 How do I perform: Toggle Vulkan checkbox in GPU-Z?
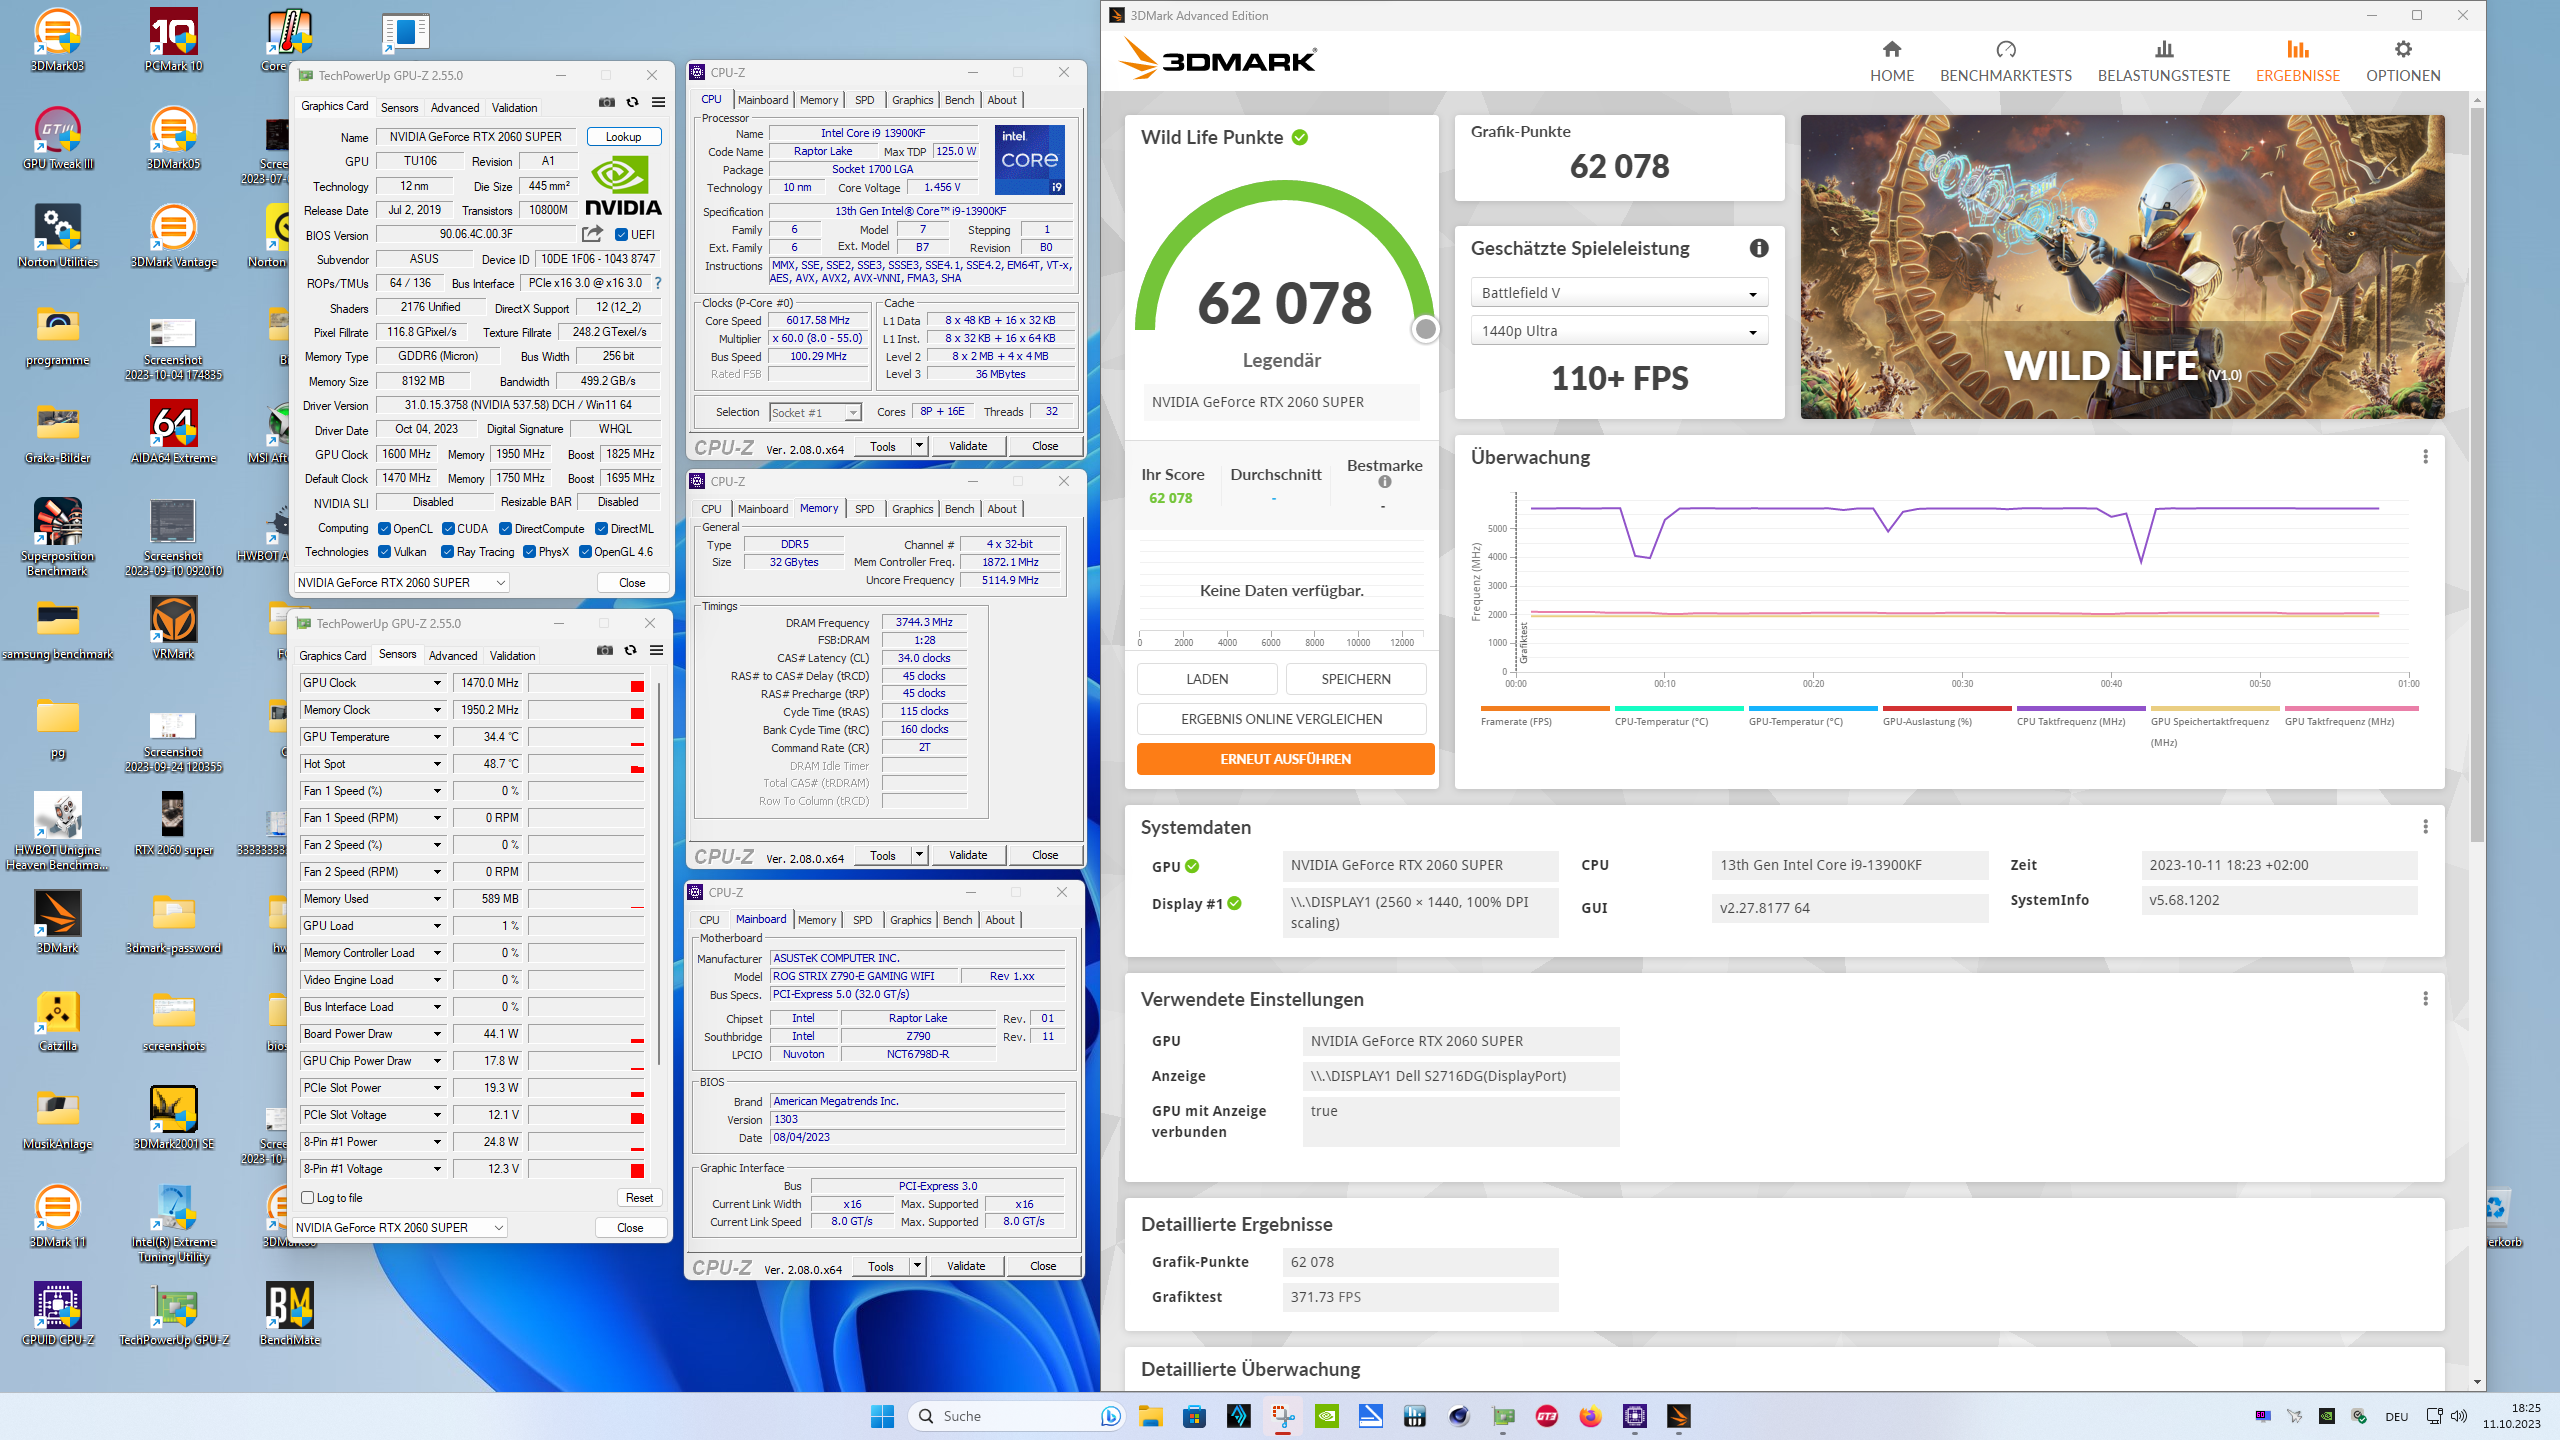(384, 552)
